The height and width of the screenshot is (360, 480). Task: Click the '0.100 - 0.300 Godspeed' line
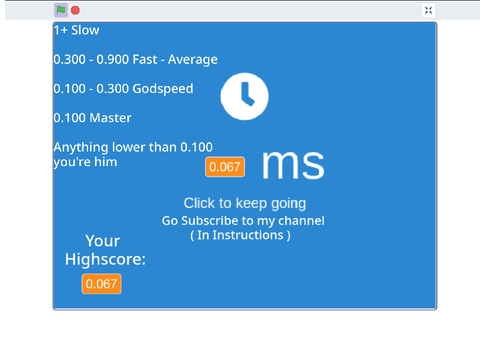coord(123,89)
